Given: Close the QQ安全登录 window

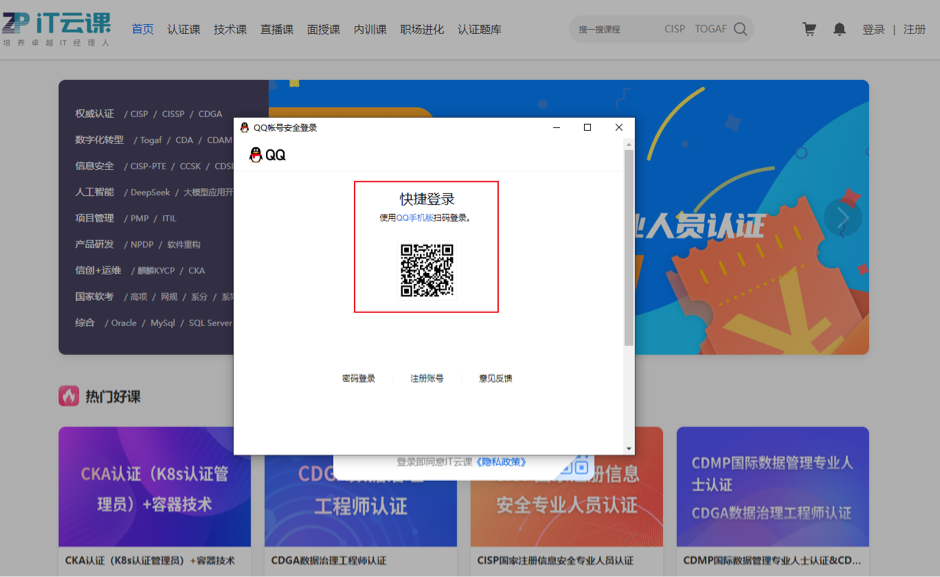Looking at the screenshot, I should coord(618,127).
